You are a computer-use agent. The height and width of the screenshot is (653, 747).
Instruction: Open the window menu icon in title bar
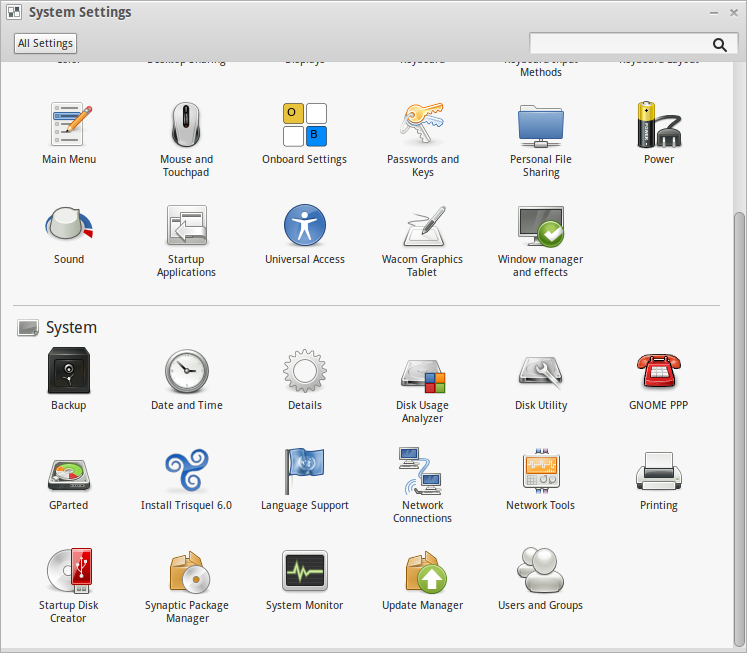(x=13, y=13)
